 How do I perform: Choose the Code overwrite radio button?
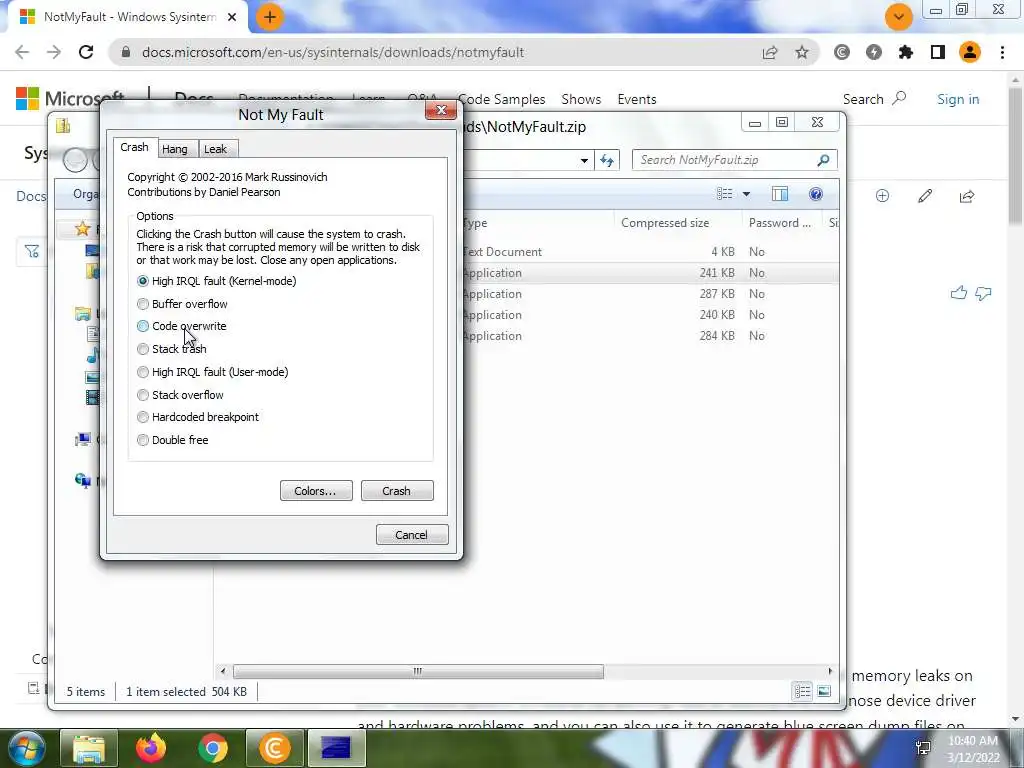(x=182, y=326)
